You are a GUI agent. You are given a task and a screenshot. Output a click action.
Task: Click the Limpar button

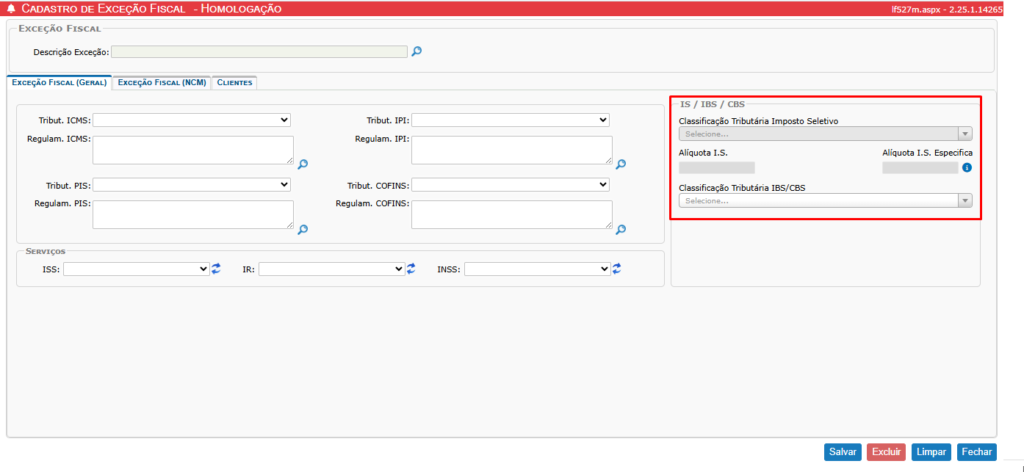click(x=931, y=452)
